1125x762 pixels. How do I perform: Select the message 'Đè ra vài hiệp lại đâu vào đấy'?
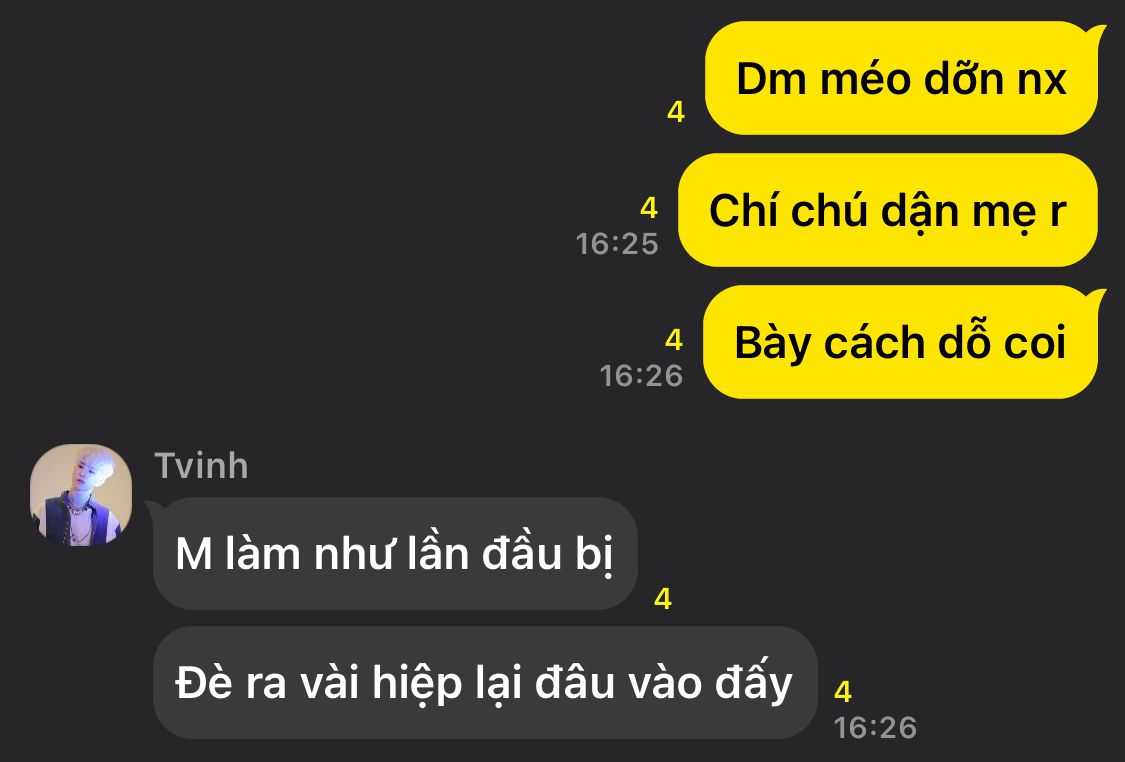tap(485, 682)
